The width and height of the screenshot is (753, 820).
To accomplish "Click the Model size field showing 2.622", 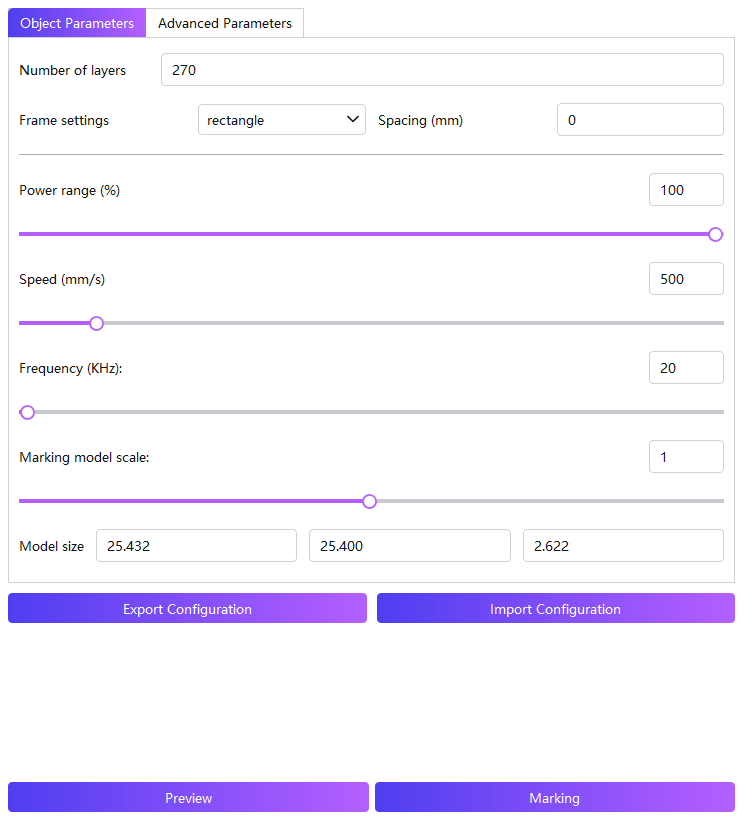I will click(623, 545).
